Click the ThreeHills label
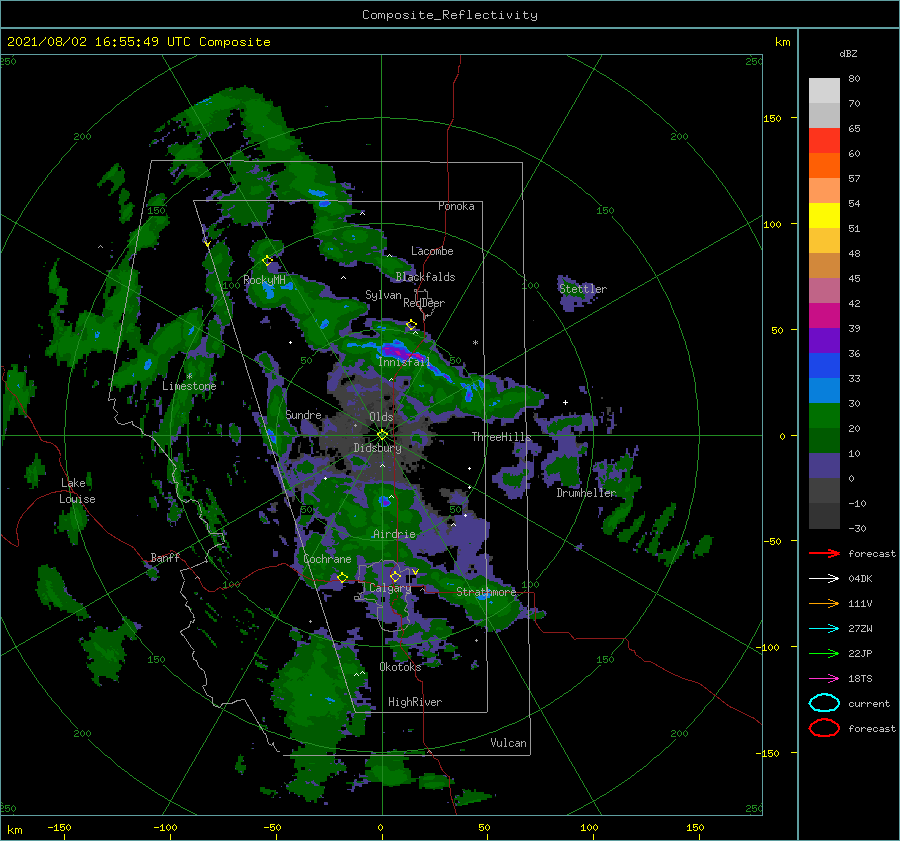900x841 pixels. 502,437
